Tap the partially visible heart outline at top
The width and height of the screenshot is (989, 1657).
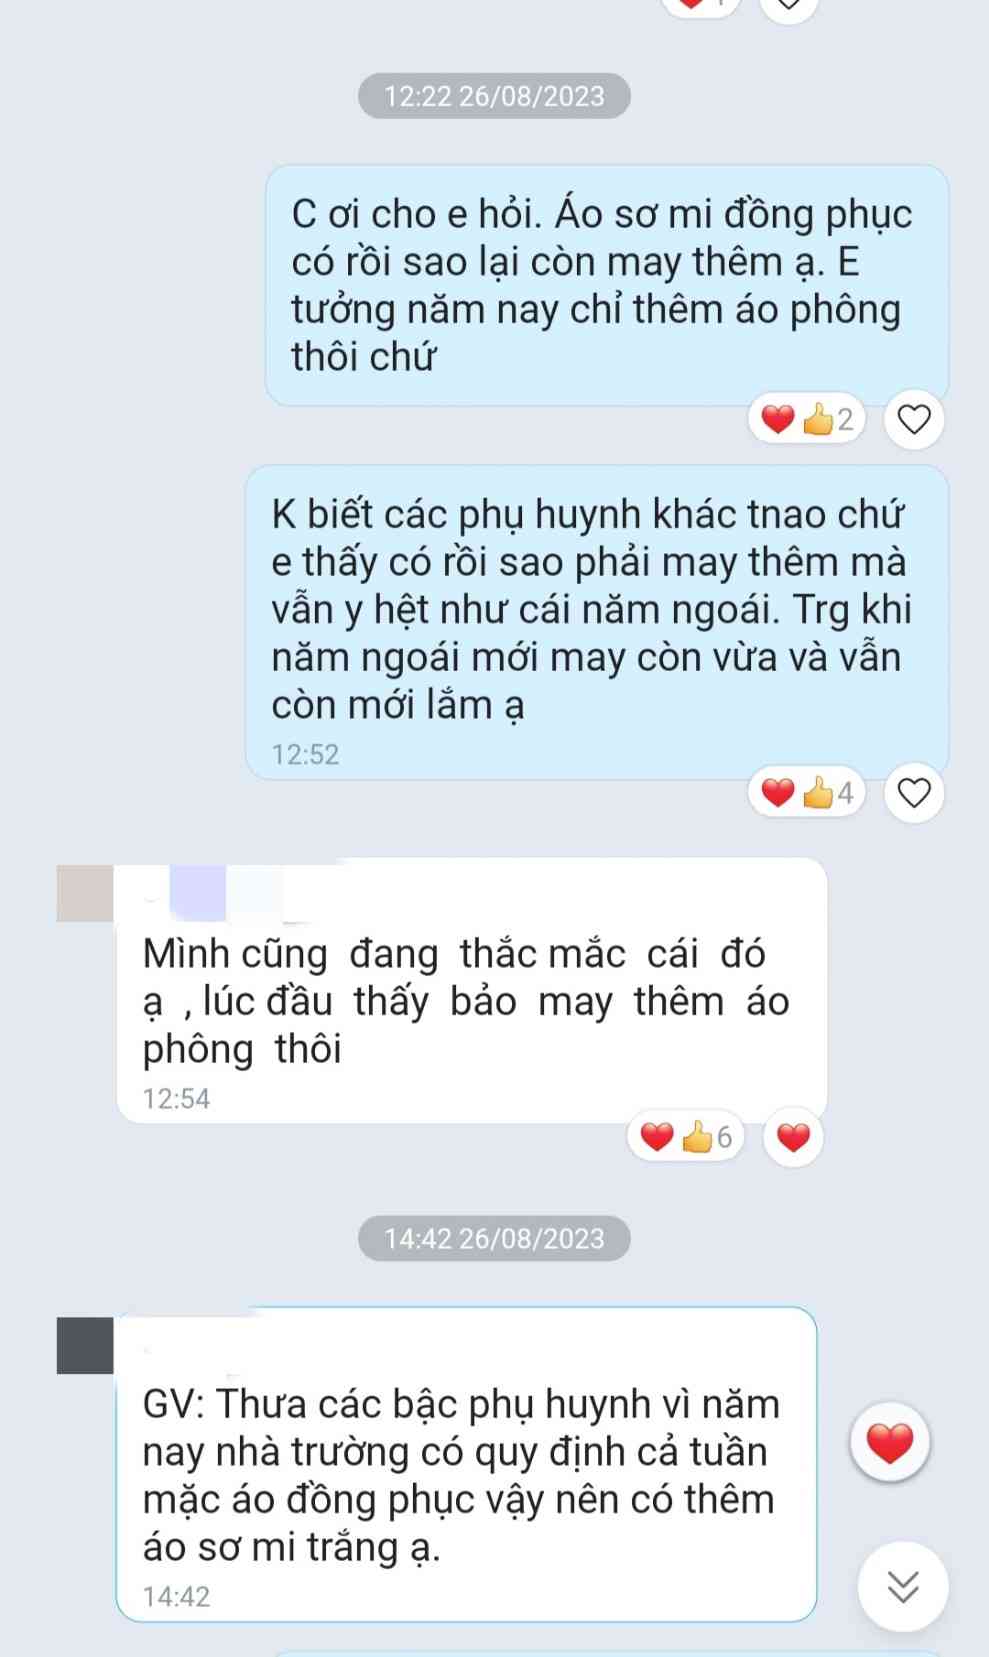789,6
